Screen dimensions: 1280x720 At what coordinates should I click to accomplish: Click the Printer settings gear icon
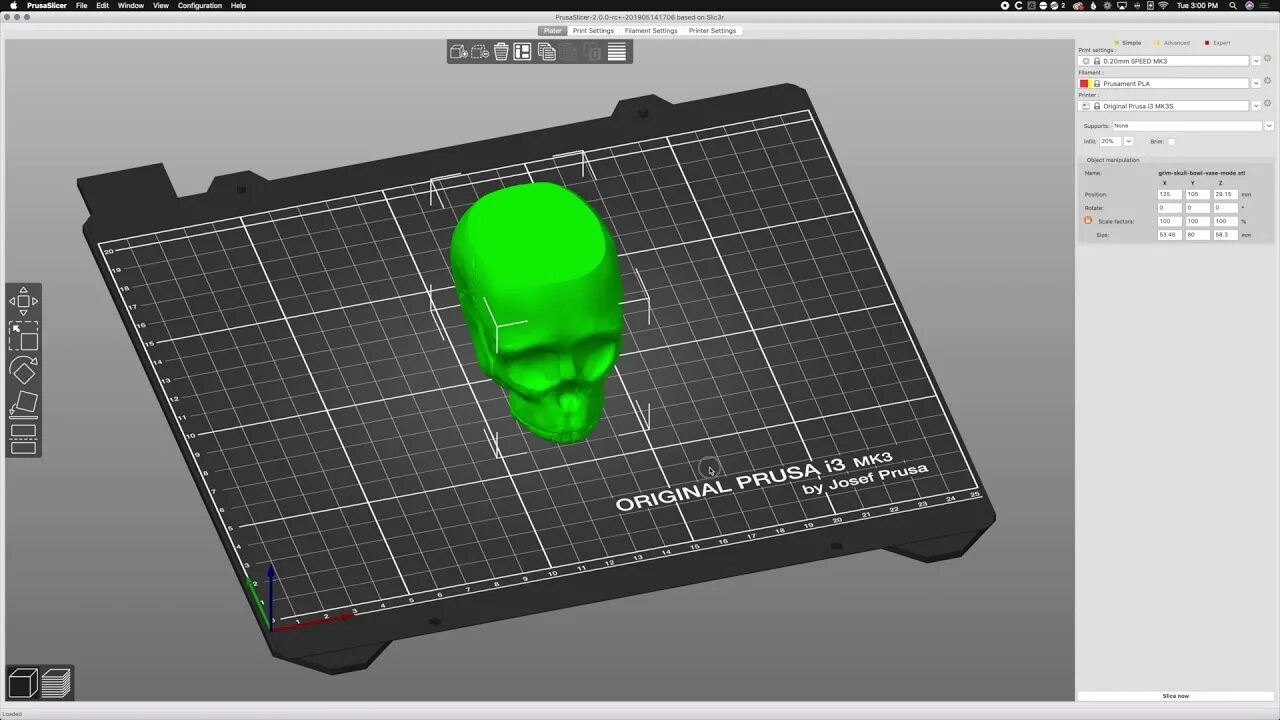(1268, 104)
